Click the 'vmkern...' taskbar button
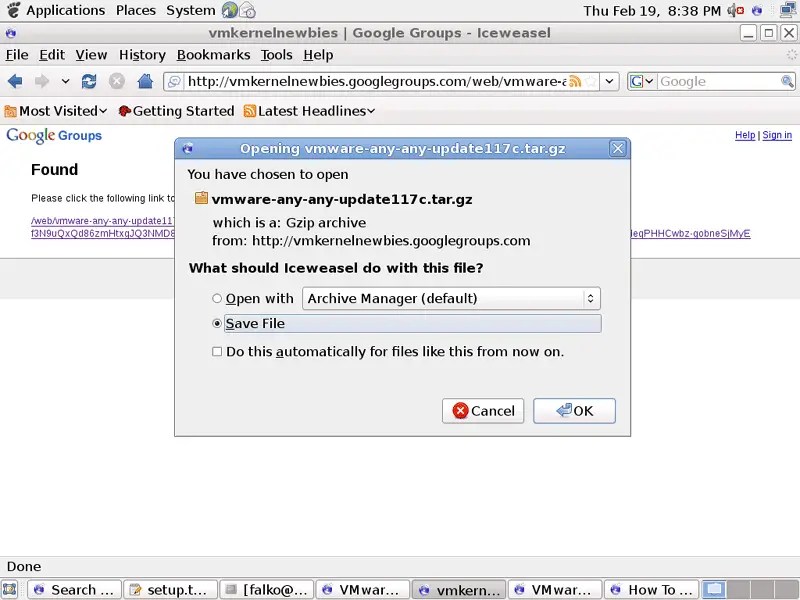The image size is (800, 600). tap(459, 590)
